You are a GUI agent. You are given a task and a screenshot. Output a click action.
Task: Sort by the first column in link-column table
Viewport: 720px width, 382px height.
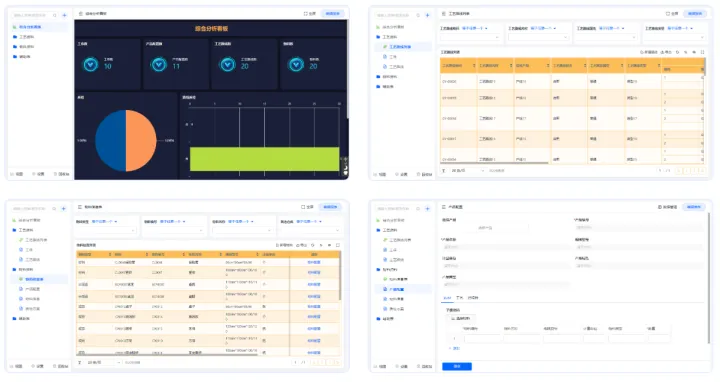tap(110, 254)
